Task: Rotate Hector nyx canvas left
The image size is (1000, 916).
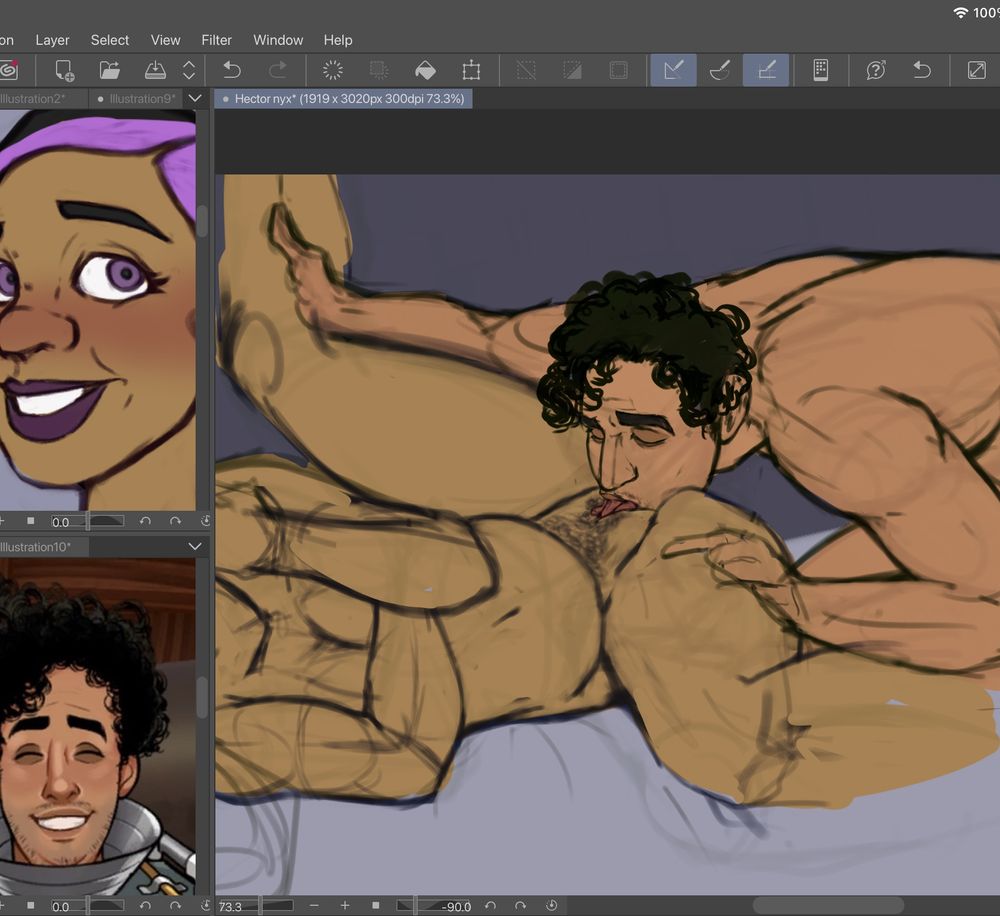Action: click(490, 906)
